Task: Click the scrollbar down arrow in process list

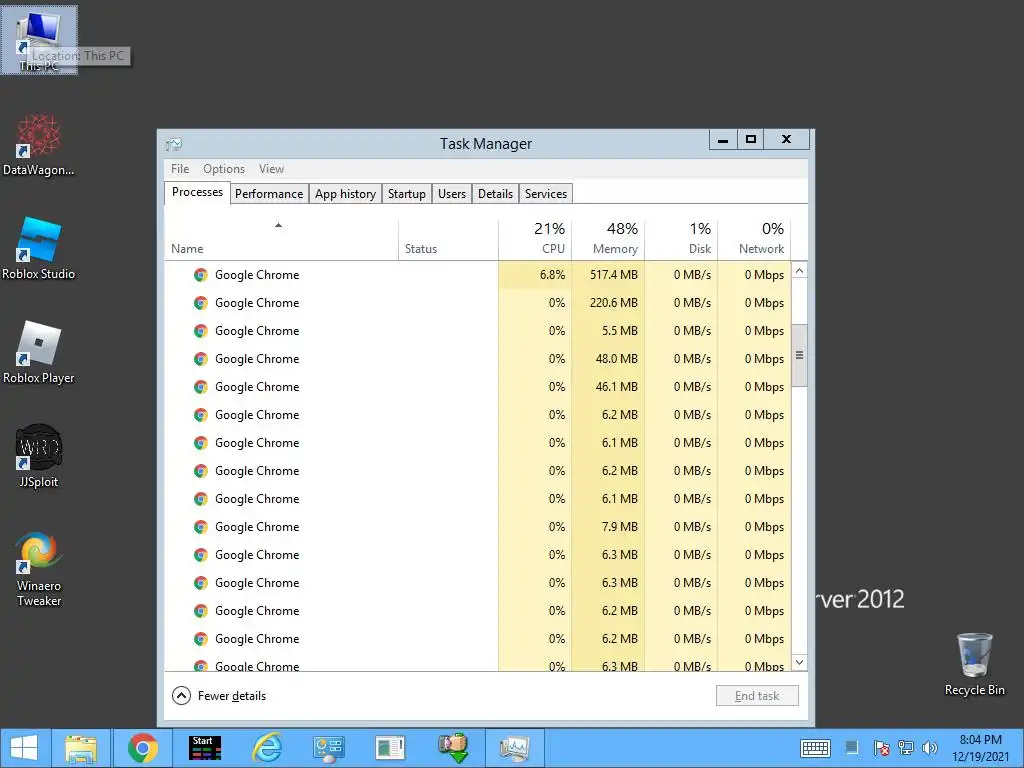Action: coord(799,662)
